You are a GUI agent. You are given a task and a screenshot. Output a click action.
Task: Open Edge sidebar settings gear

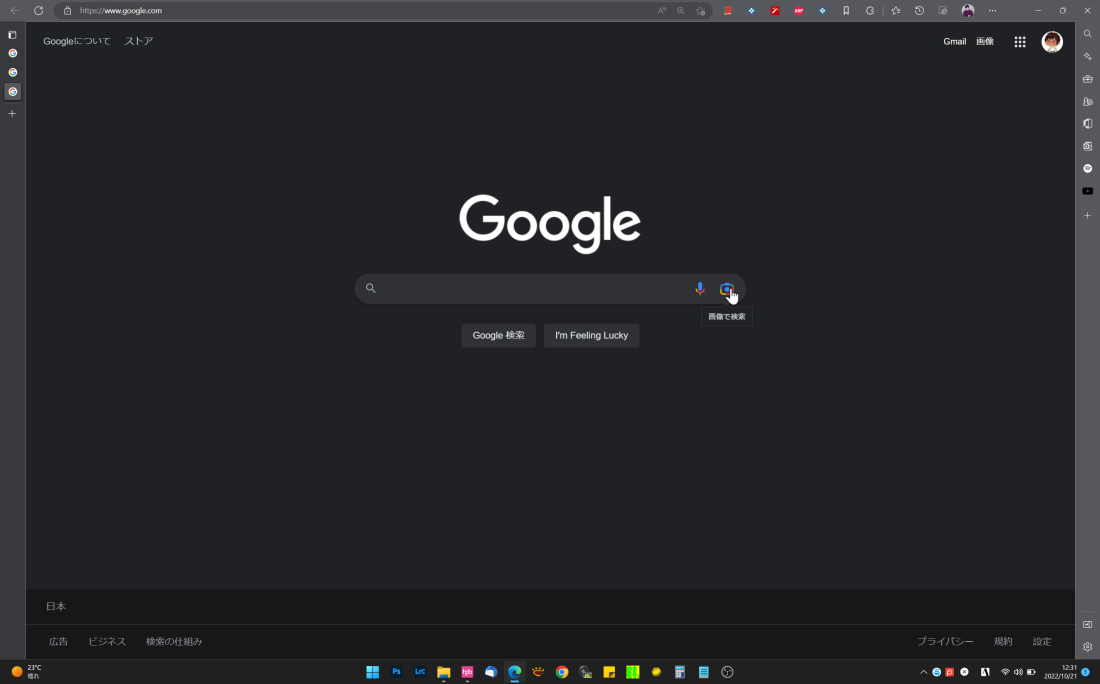point(1087,647)
